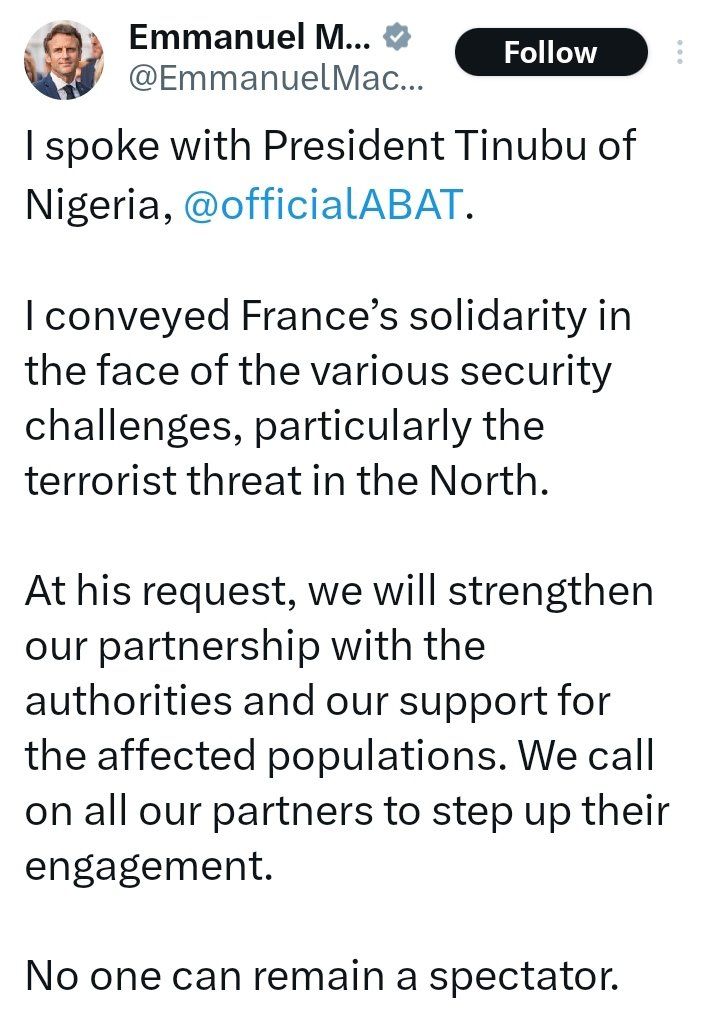Open the more options three-dot menu
Viewport: 720px width, 1012px height.
coord(681,53)
